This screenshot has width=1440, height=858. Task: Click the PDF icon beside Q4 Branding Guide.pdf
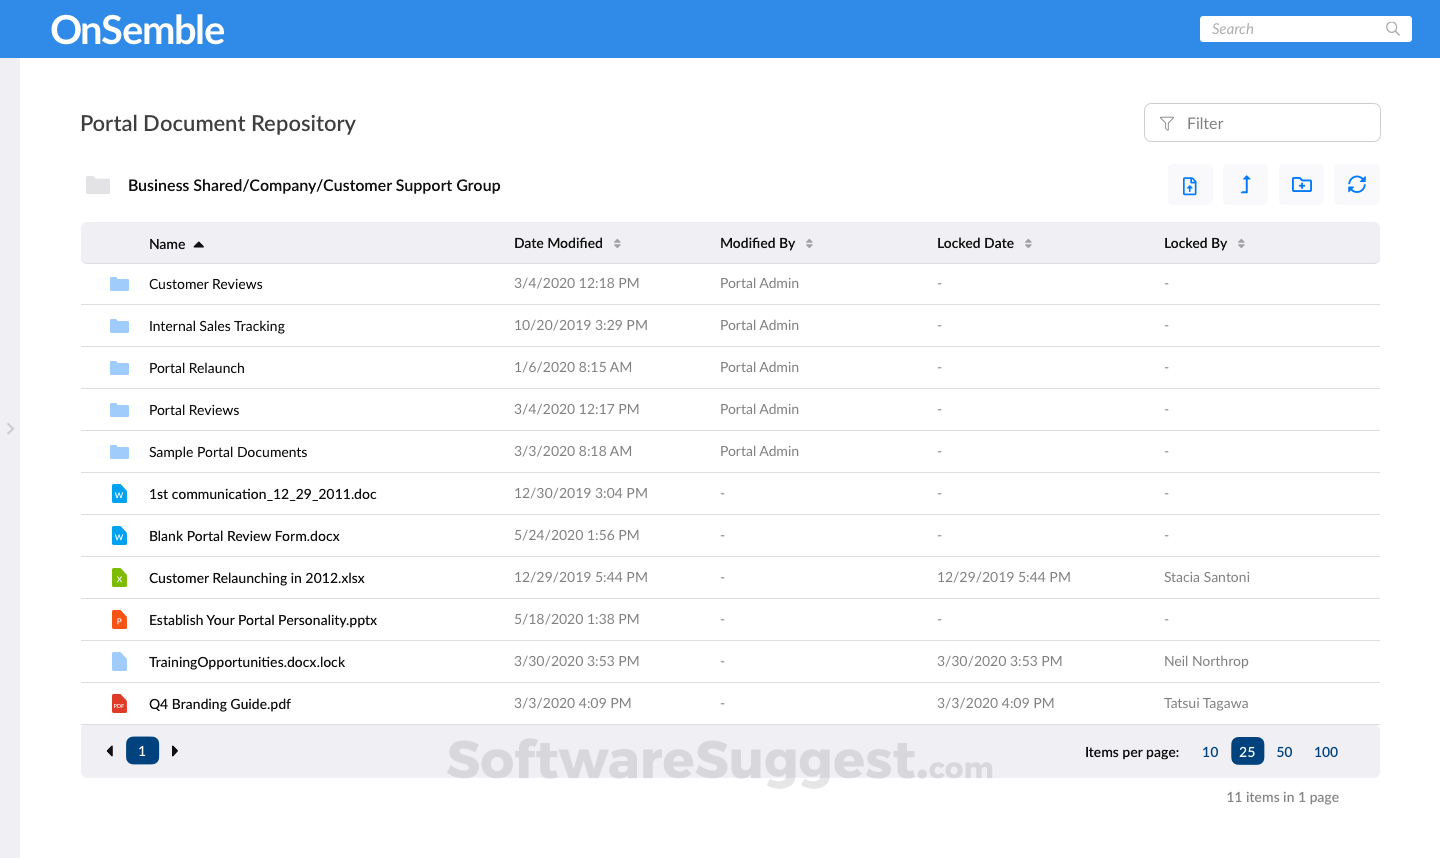[x=119, y=703]
